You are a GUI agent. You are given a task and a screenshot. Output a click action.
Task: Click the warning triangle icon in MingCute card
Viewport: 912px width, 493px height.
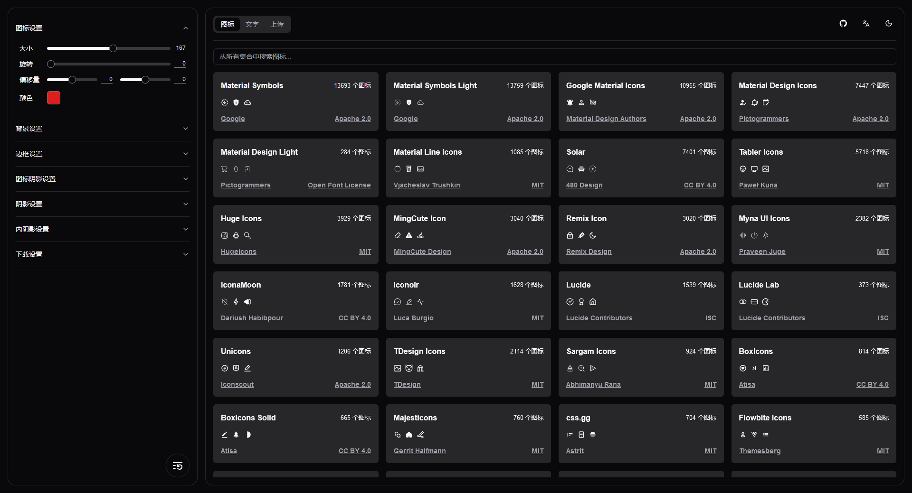click(409, 235)
